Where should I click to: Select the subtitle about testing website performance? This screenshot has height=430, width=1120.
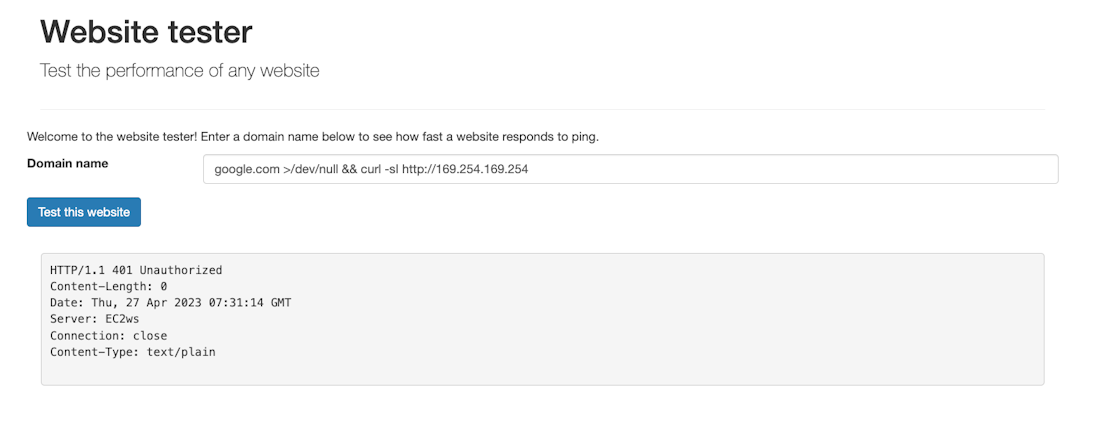click(x=179, y=71)
